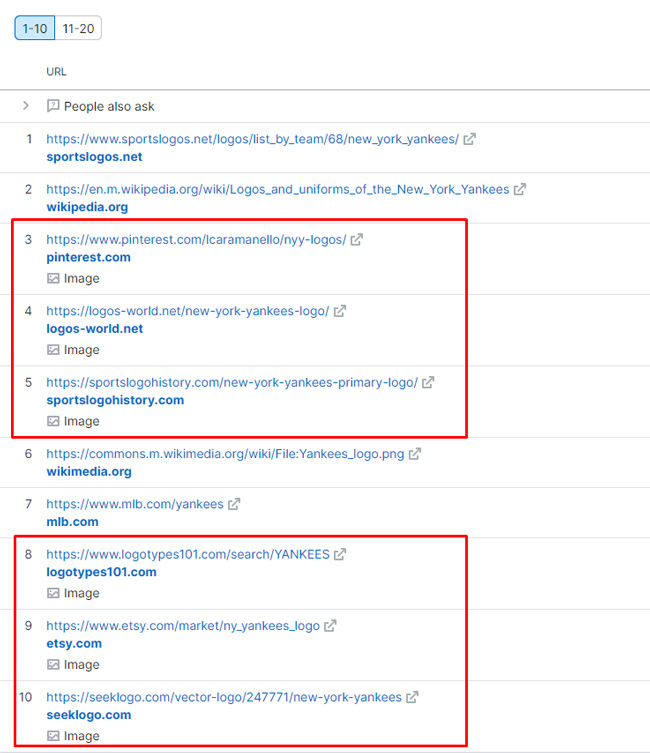Open external link icon for logos-world.net URL
Screen dimensions: 650x753
click(340, 311)
